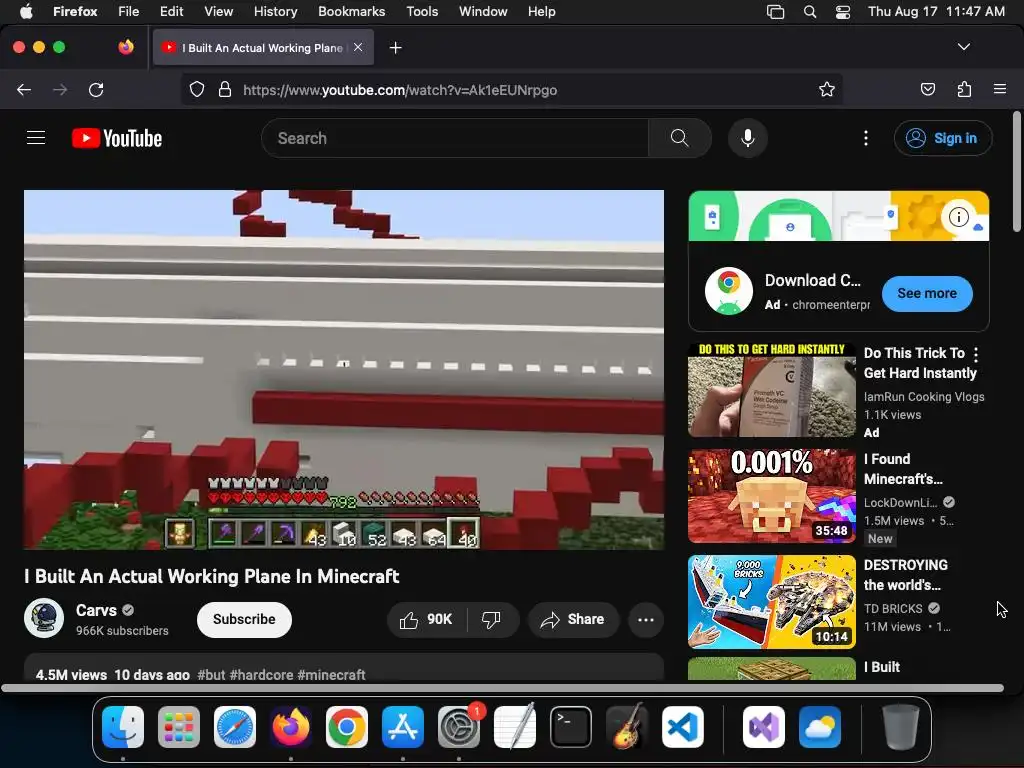1024x768 pixels.
Task: Open Save to Pocket icon
Action: (x=927, y=89)
